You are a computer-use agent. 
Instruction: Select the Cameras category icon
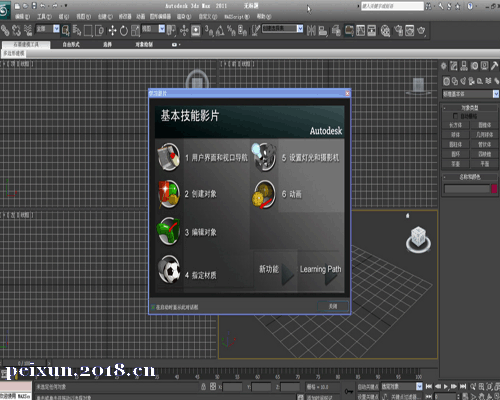click(471, 81)
